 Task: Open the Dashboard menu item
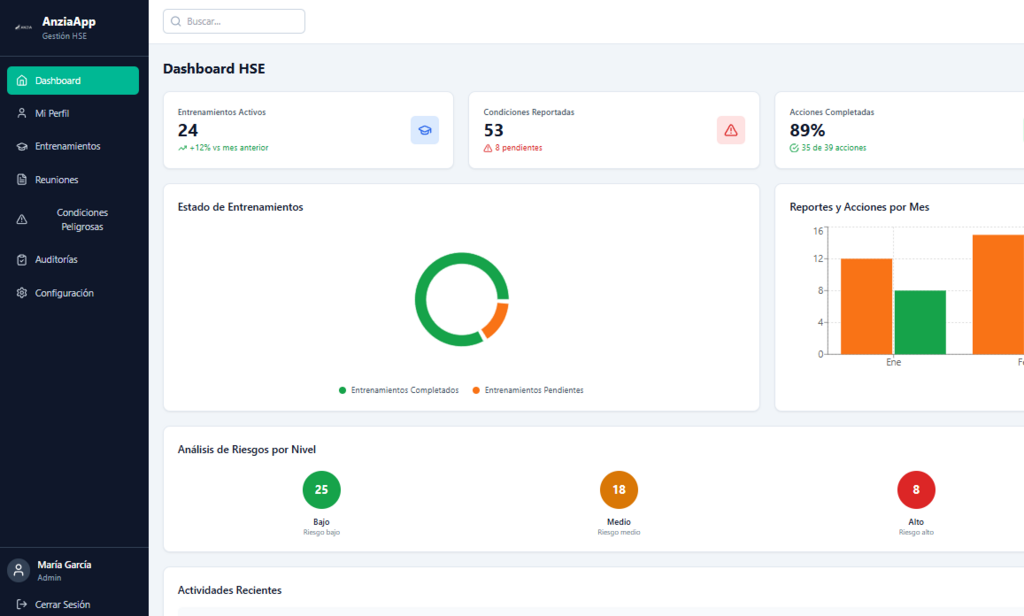pyautogui.click(x=73, y=81)
